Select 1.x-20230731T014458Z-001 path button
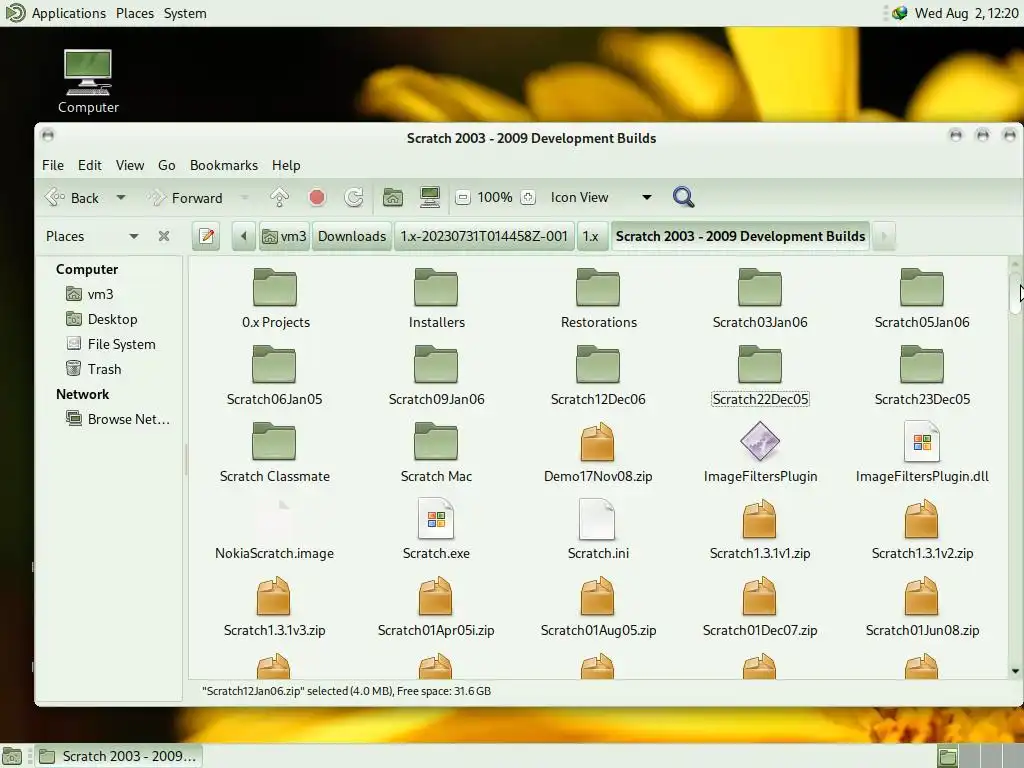The image size is (1024, 768). pos(484,236)
